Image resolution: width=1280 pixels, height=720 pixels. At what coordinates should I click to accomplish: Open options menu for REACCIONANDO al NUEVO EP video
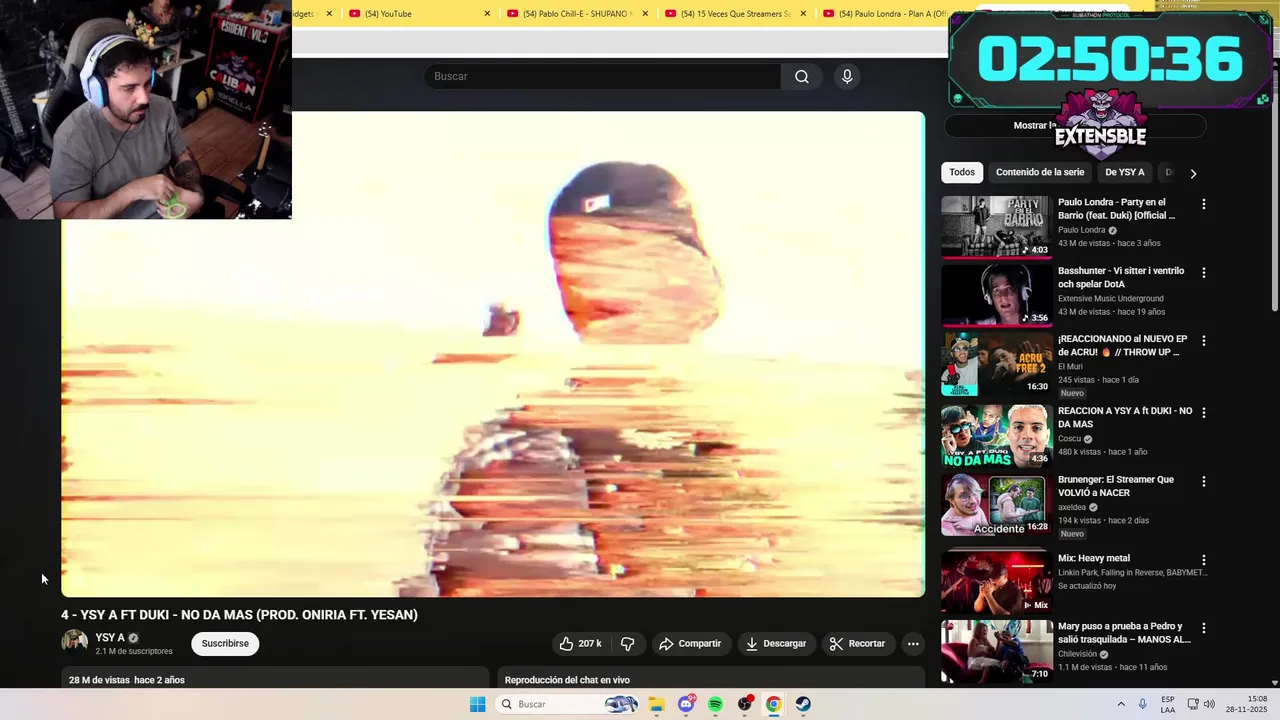(1204, 341)
